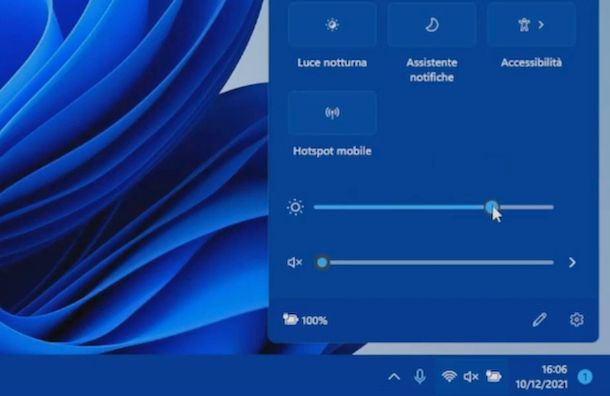Click the brightness sun icon
This screenshot has height=396, width=610.
[295, 207]
